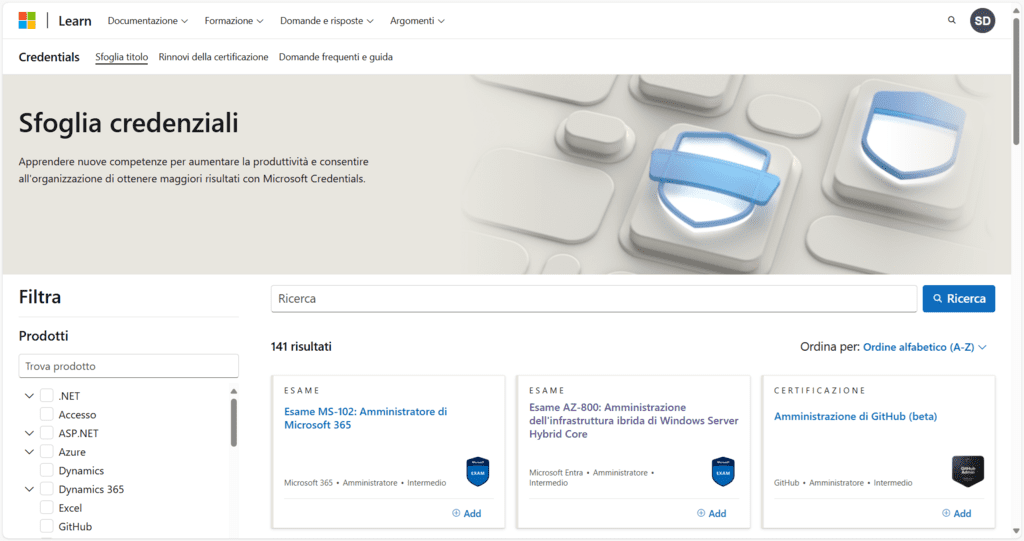Open Esame AZ-800 Windows Server Hybrid Core link
Screen dimensions: 1024x541
pos(633,421)
